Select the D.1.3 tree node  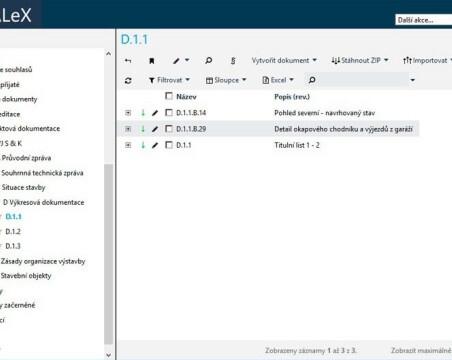(13, 246)
